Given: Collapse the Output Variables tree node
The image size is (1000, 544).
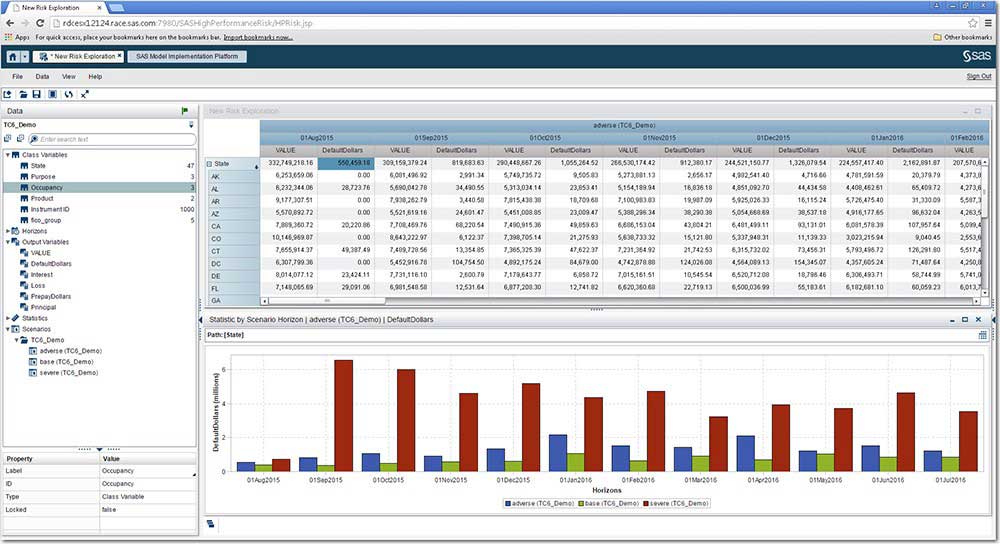Looking at the screenshot, I should [x=8, y=242].
